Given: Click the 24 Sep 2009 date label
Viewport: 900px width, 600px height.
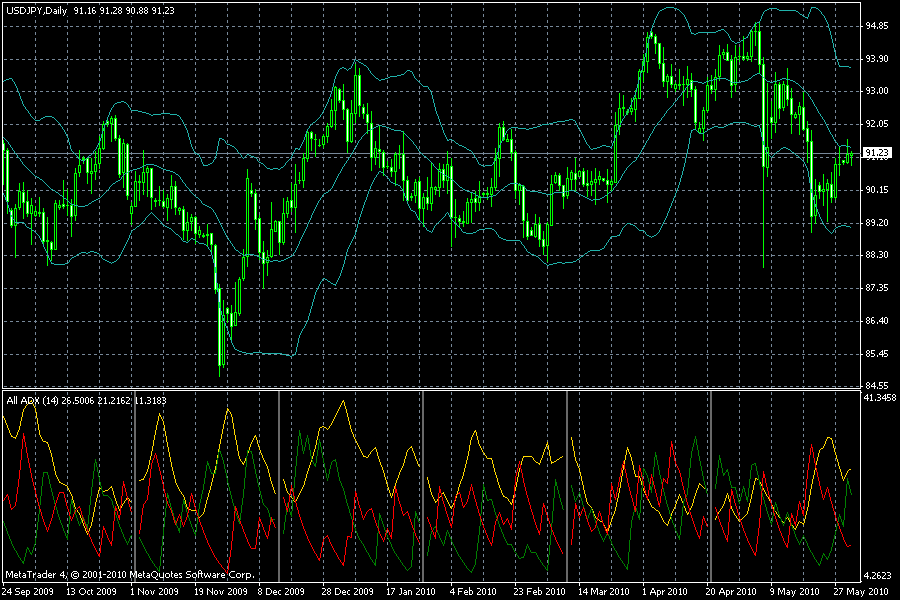Looking at the screenshot, I should (x=28, y=591).
